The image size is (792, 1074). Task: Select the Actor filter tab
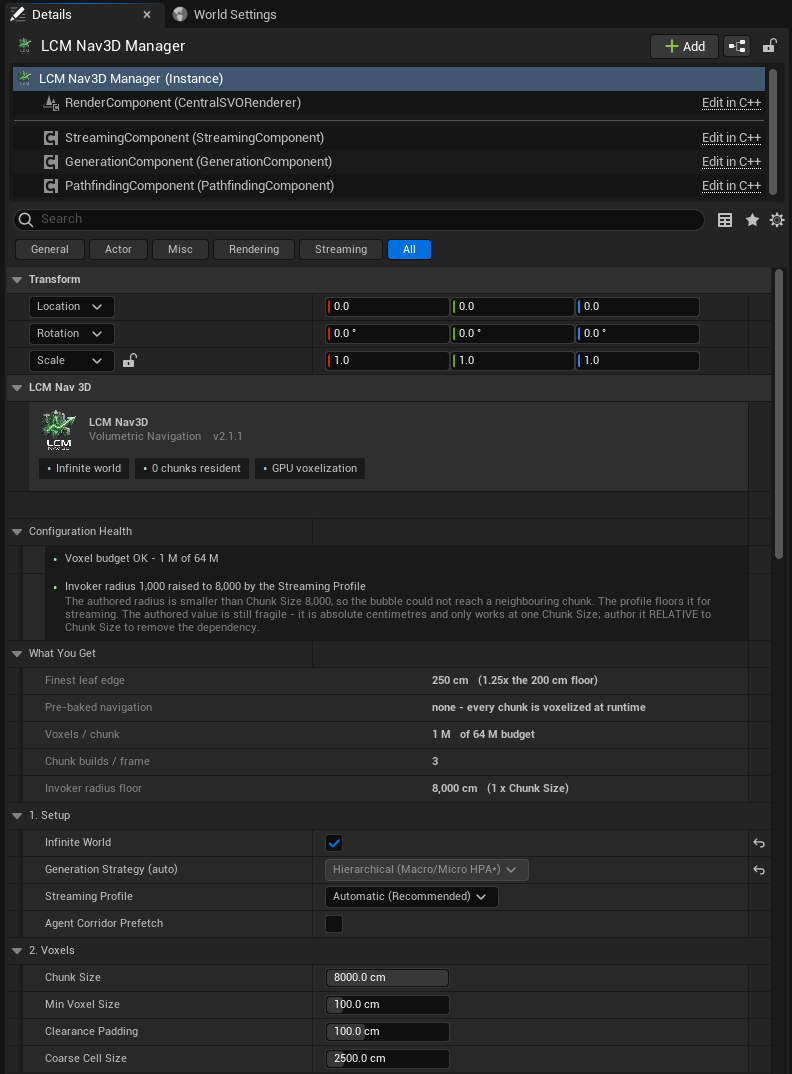point(119,249)
